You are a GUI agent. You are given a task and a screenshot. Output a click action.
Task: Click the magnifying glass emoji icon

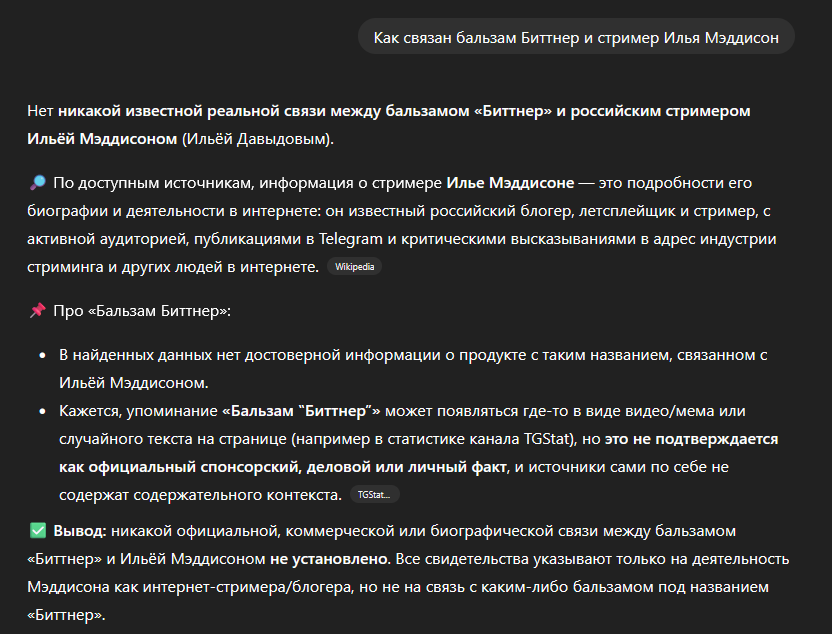(37, 183)
